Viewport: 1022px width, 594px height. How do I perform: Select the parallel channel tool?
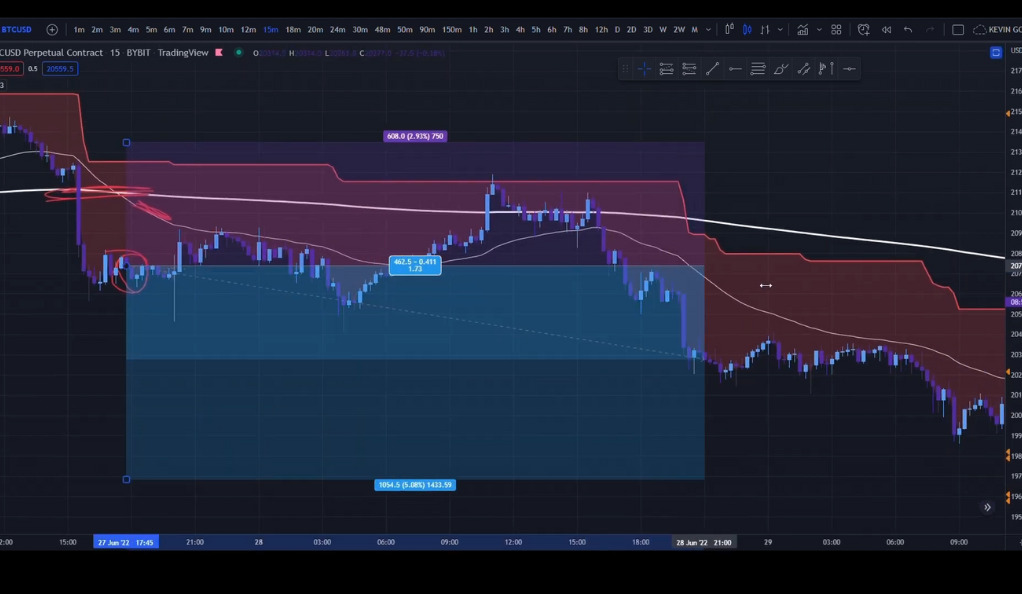pos(804,68)
